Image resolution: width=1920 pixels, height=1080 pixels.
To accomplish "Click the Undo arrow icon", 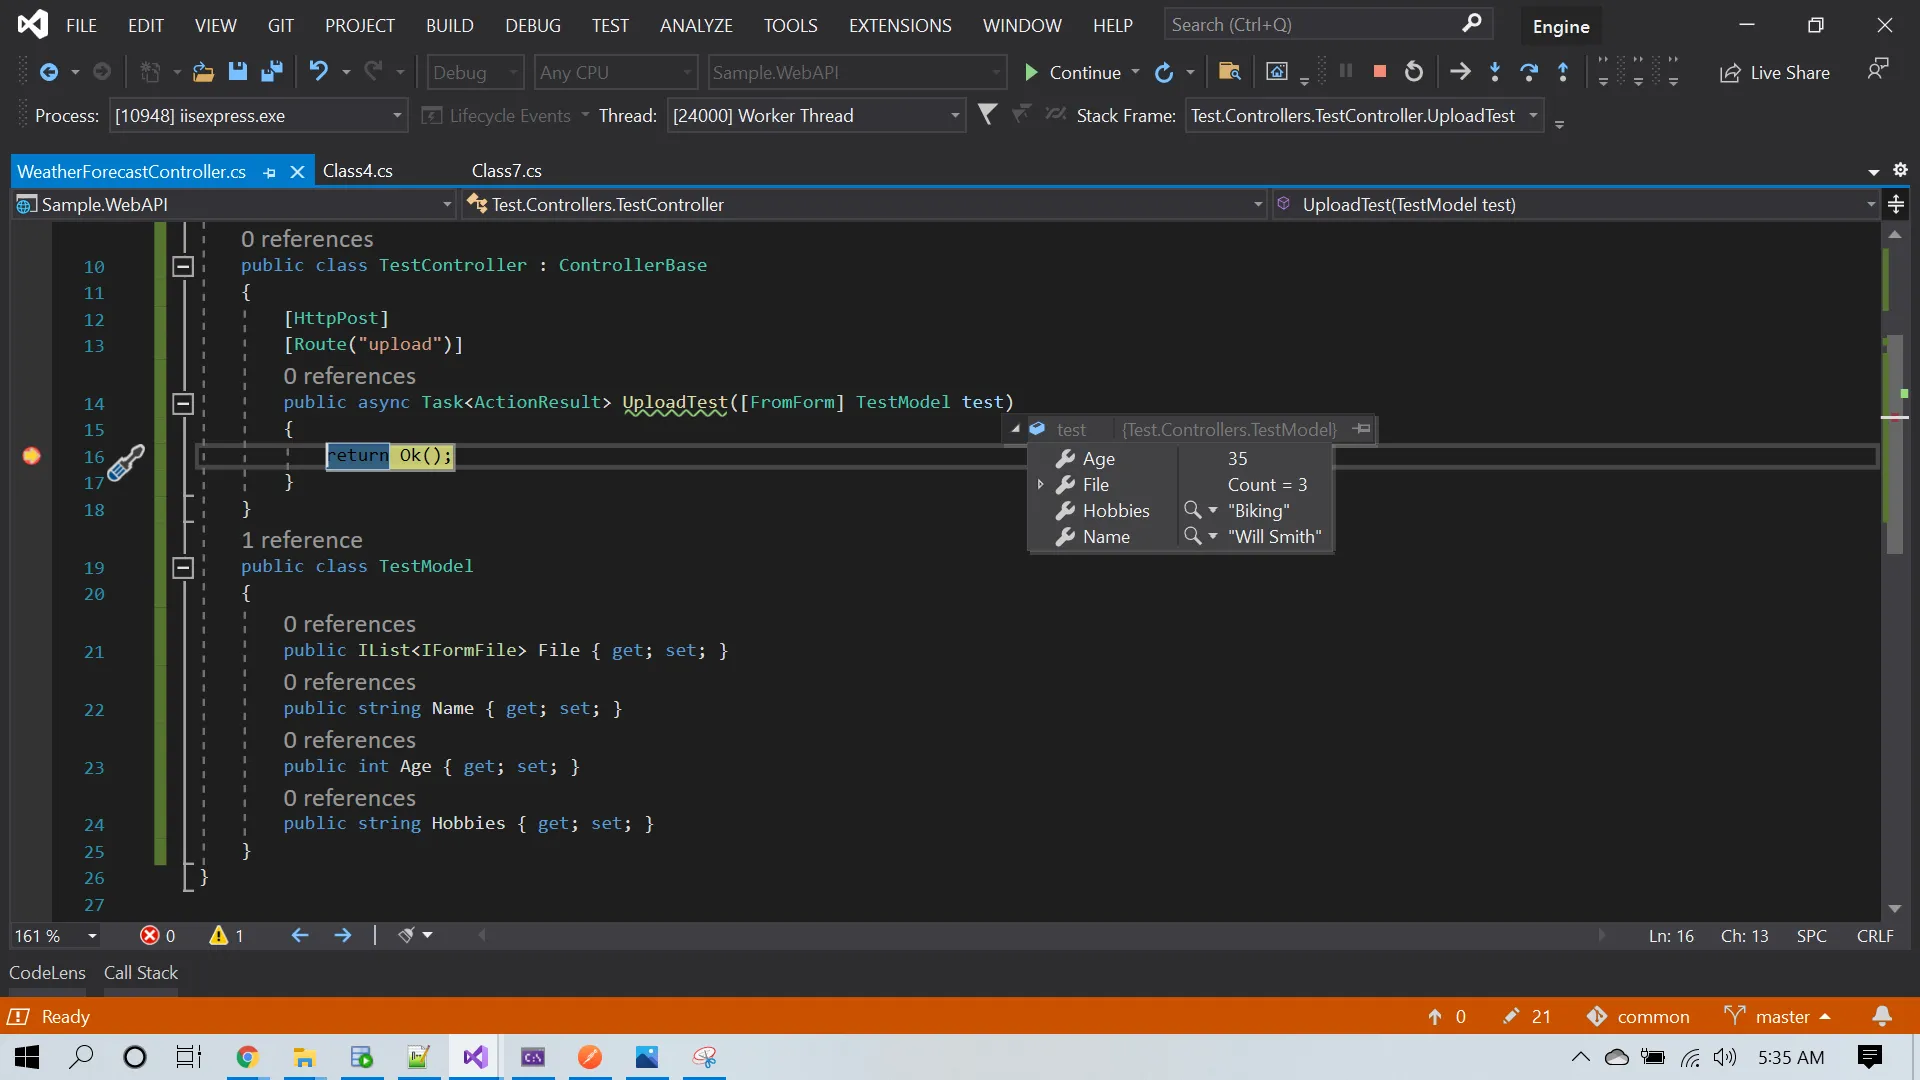I will click(318, 71).
